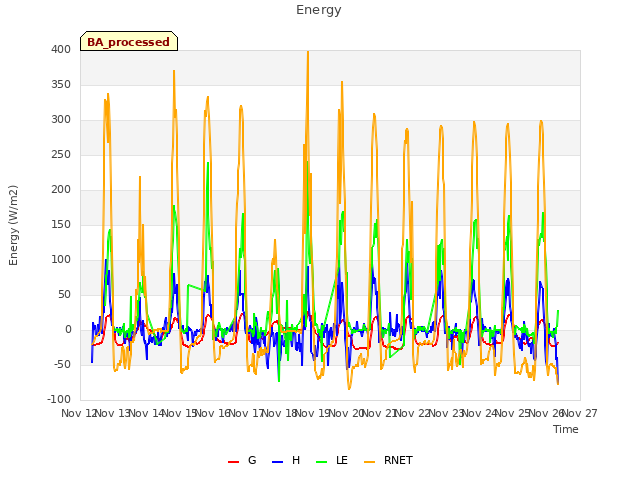This screenshot has height=480, width=640.
Task: Click the 50 y-axis label
Action: [64, 294]
